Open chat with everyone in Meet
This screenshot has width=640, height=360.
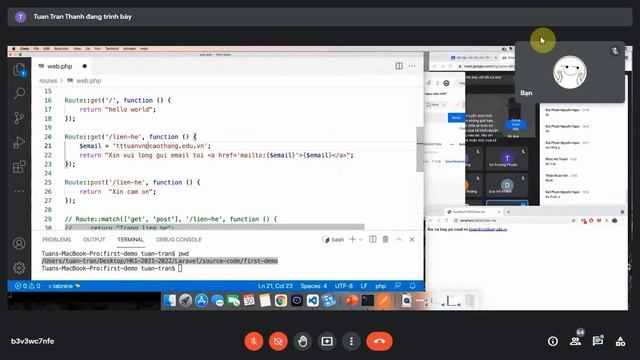tap(598, 341)
